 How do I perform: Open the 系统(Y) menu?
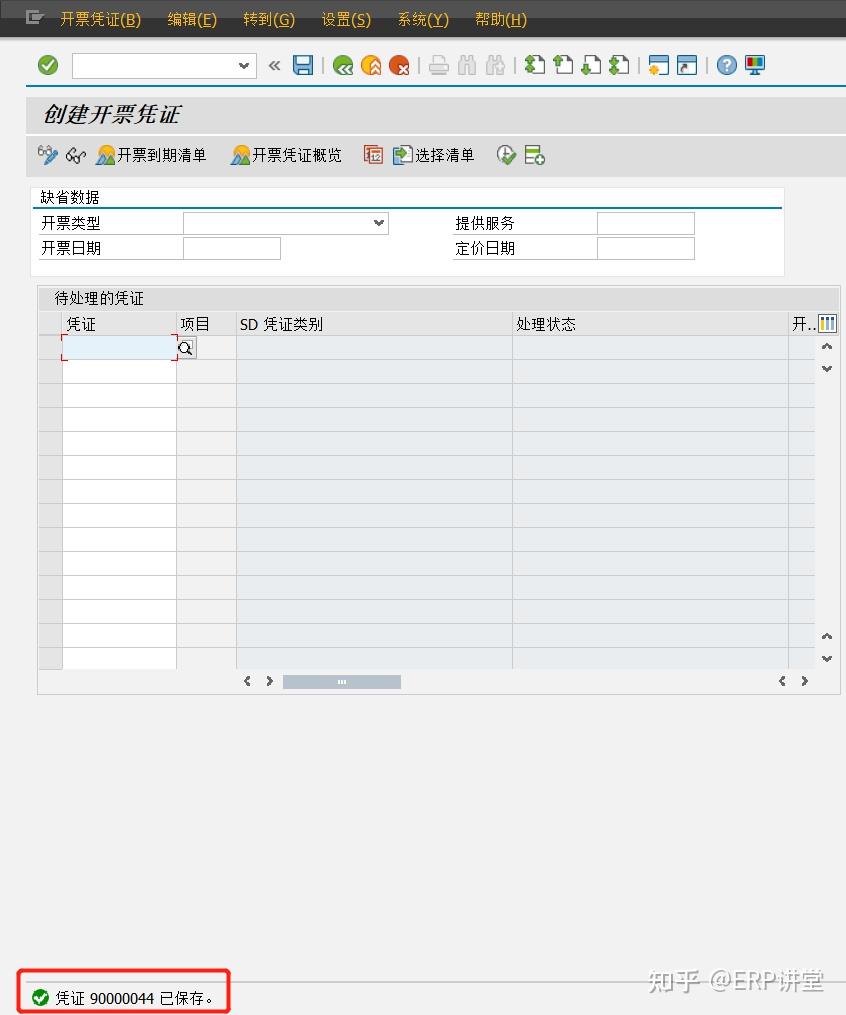pyautogui.click(x=421, y=19)
